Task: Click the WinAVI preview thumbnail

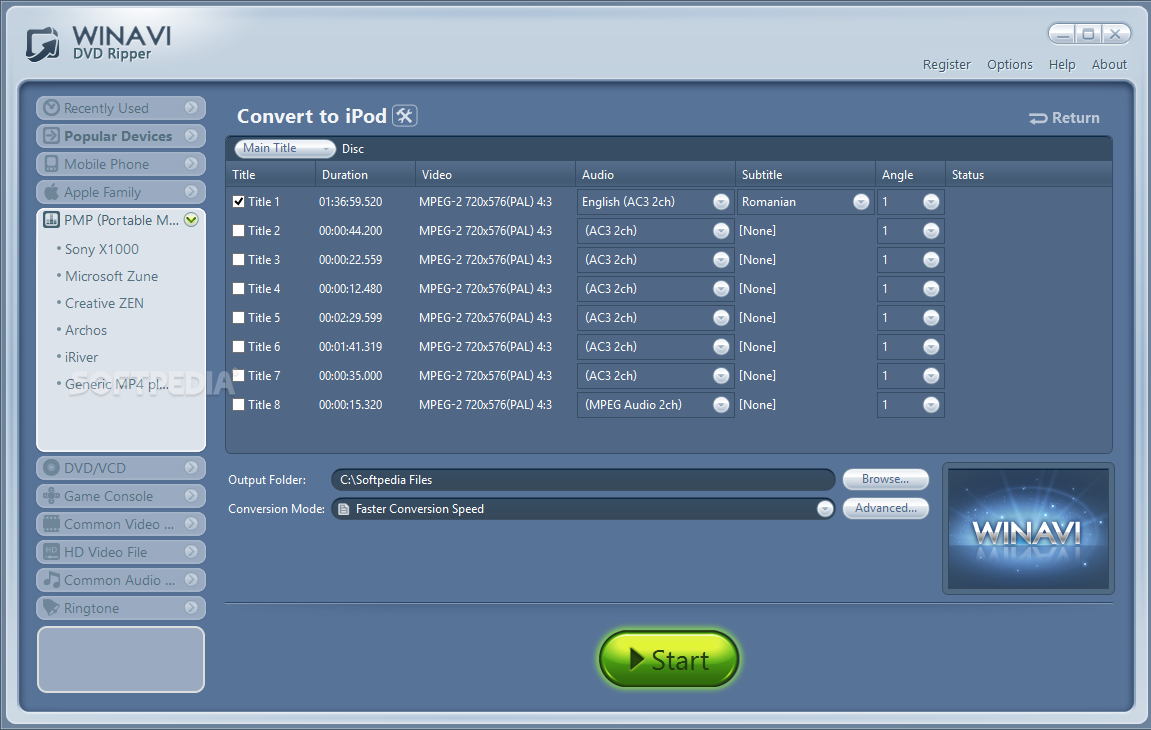Action: (1028, 529)
